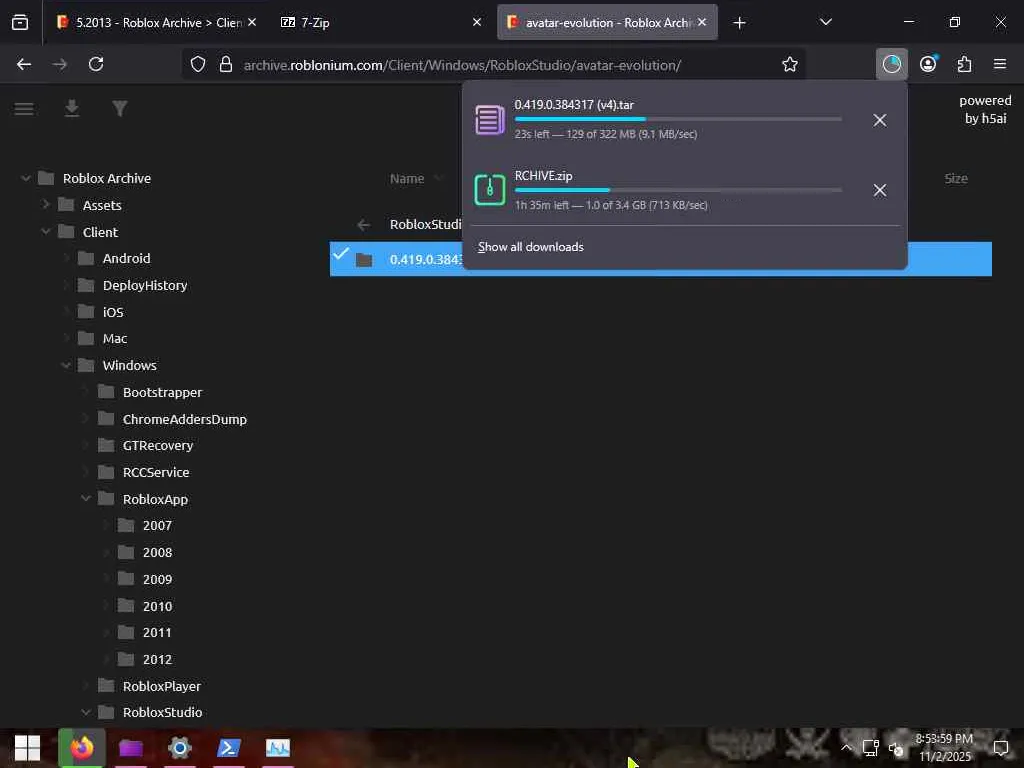Go back to previous page
Image resolution: width=1024 pixels, height=768 pixels.
[24, 64]
